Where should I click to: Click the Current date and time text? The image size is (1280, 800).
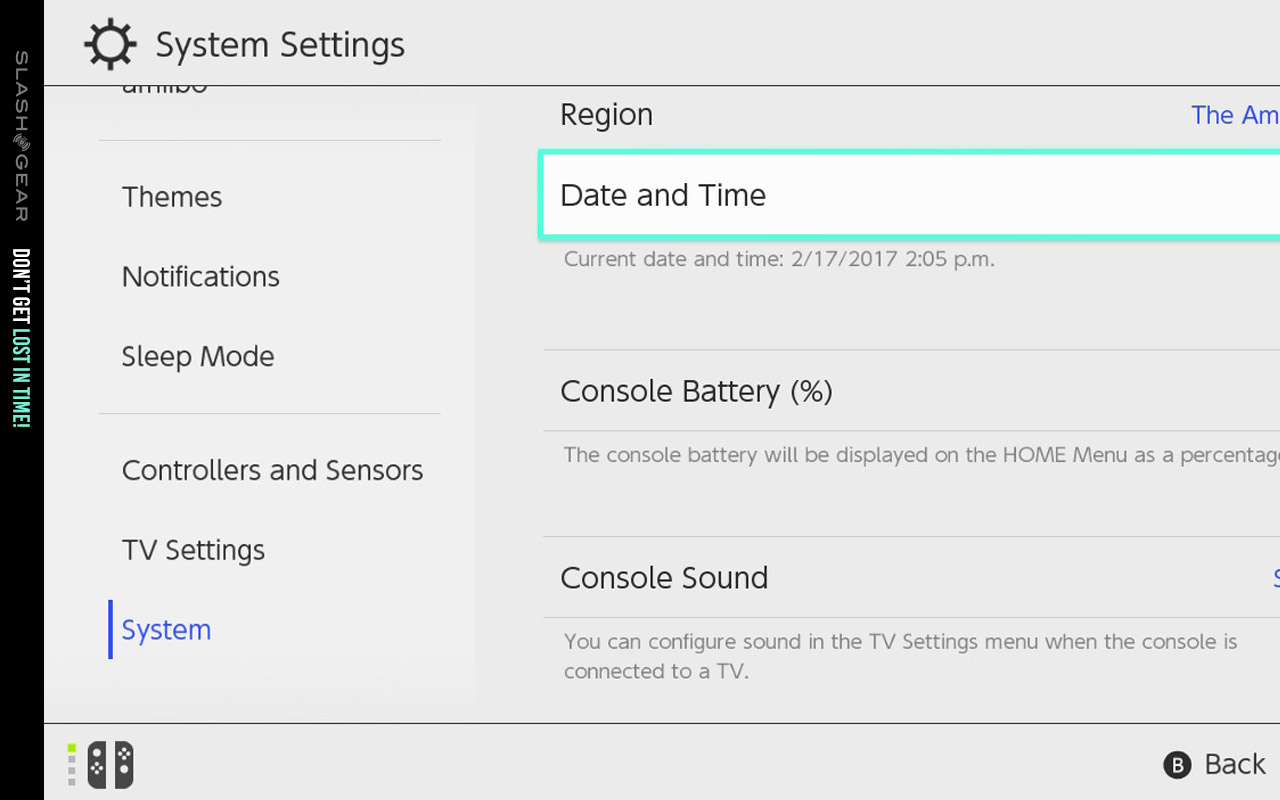coord(779,259)
